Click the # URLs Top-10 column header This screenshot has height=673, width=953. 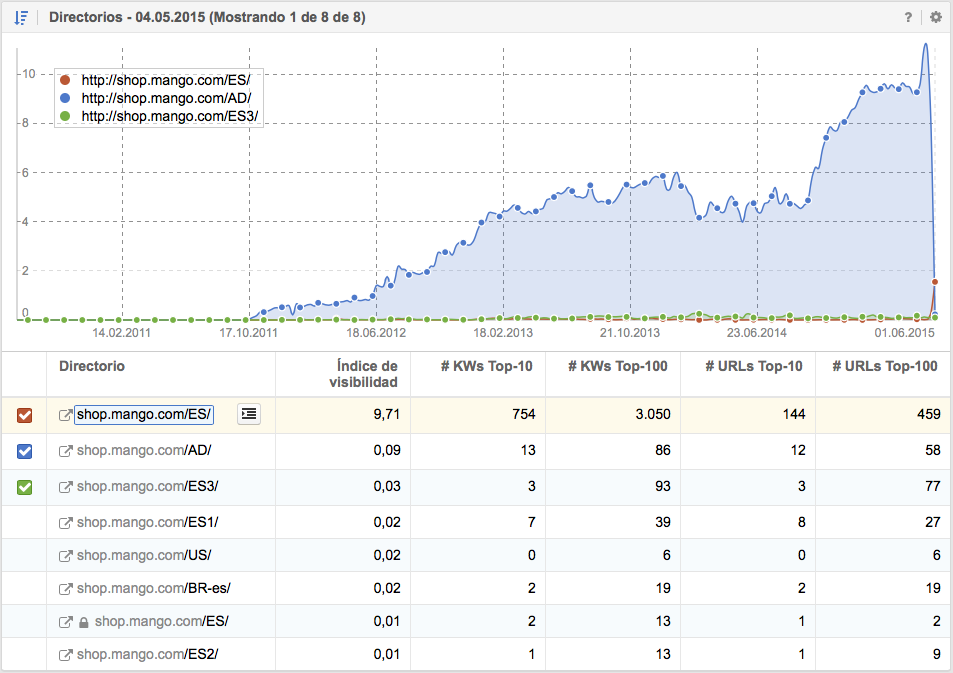click(748, 367)
